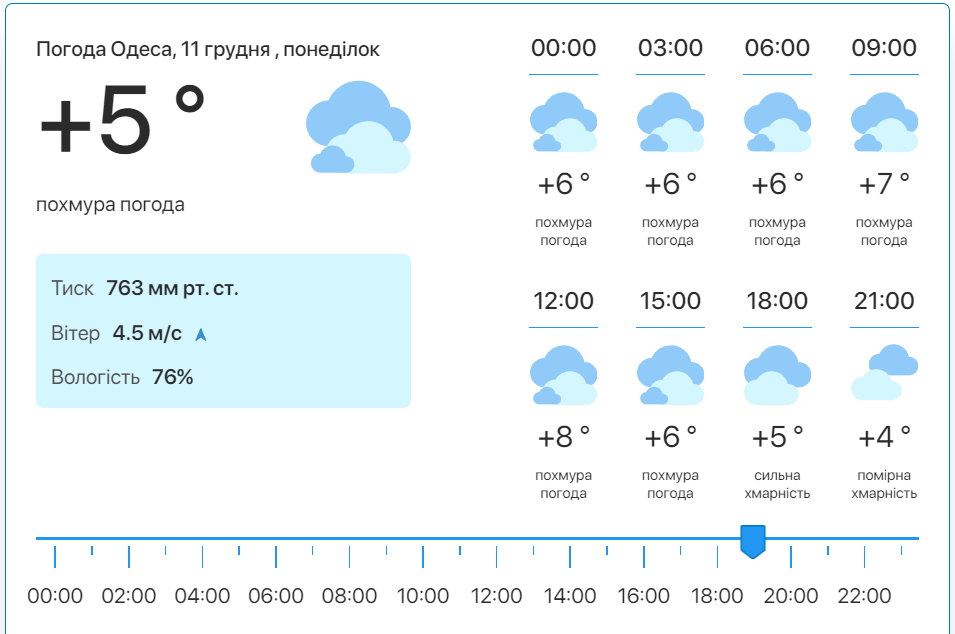Click the humidity value 76%
955x634 pixels.
click(172, 377)
